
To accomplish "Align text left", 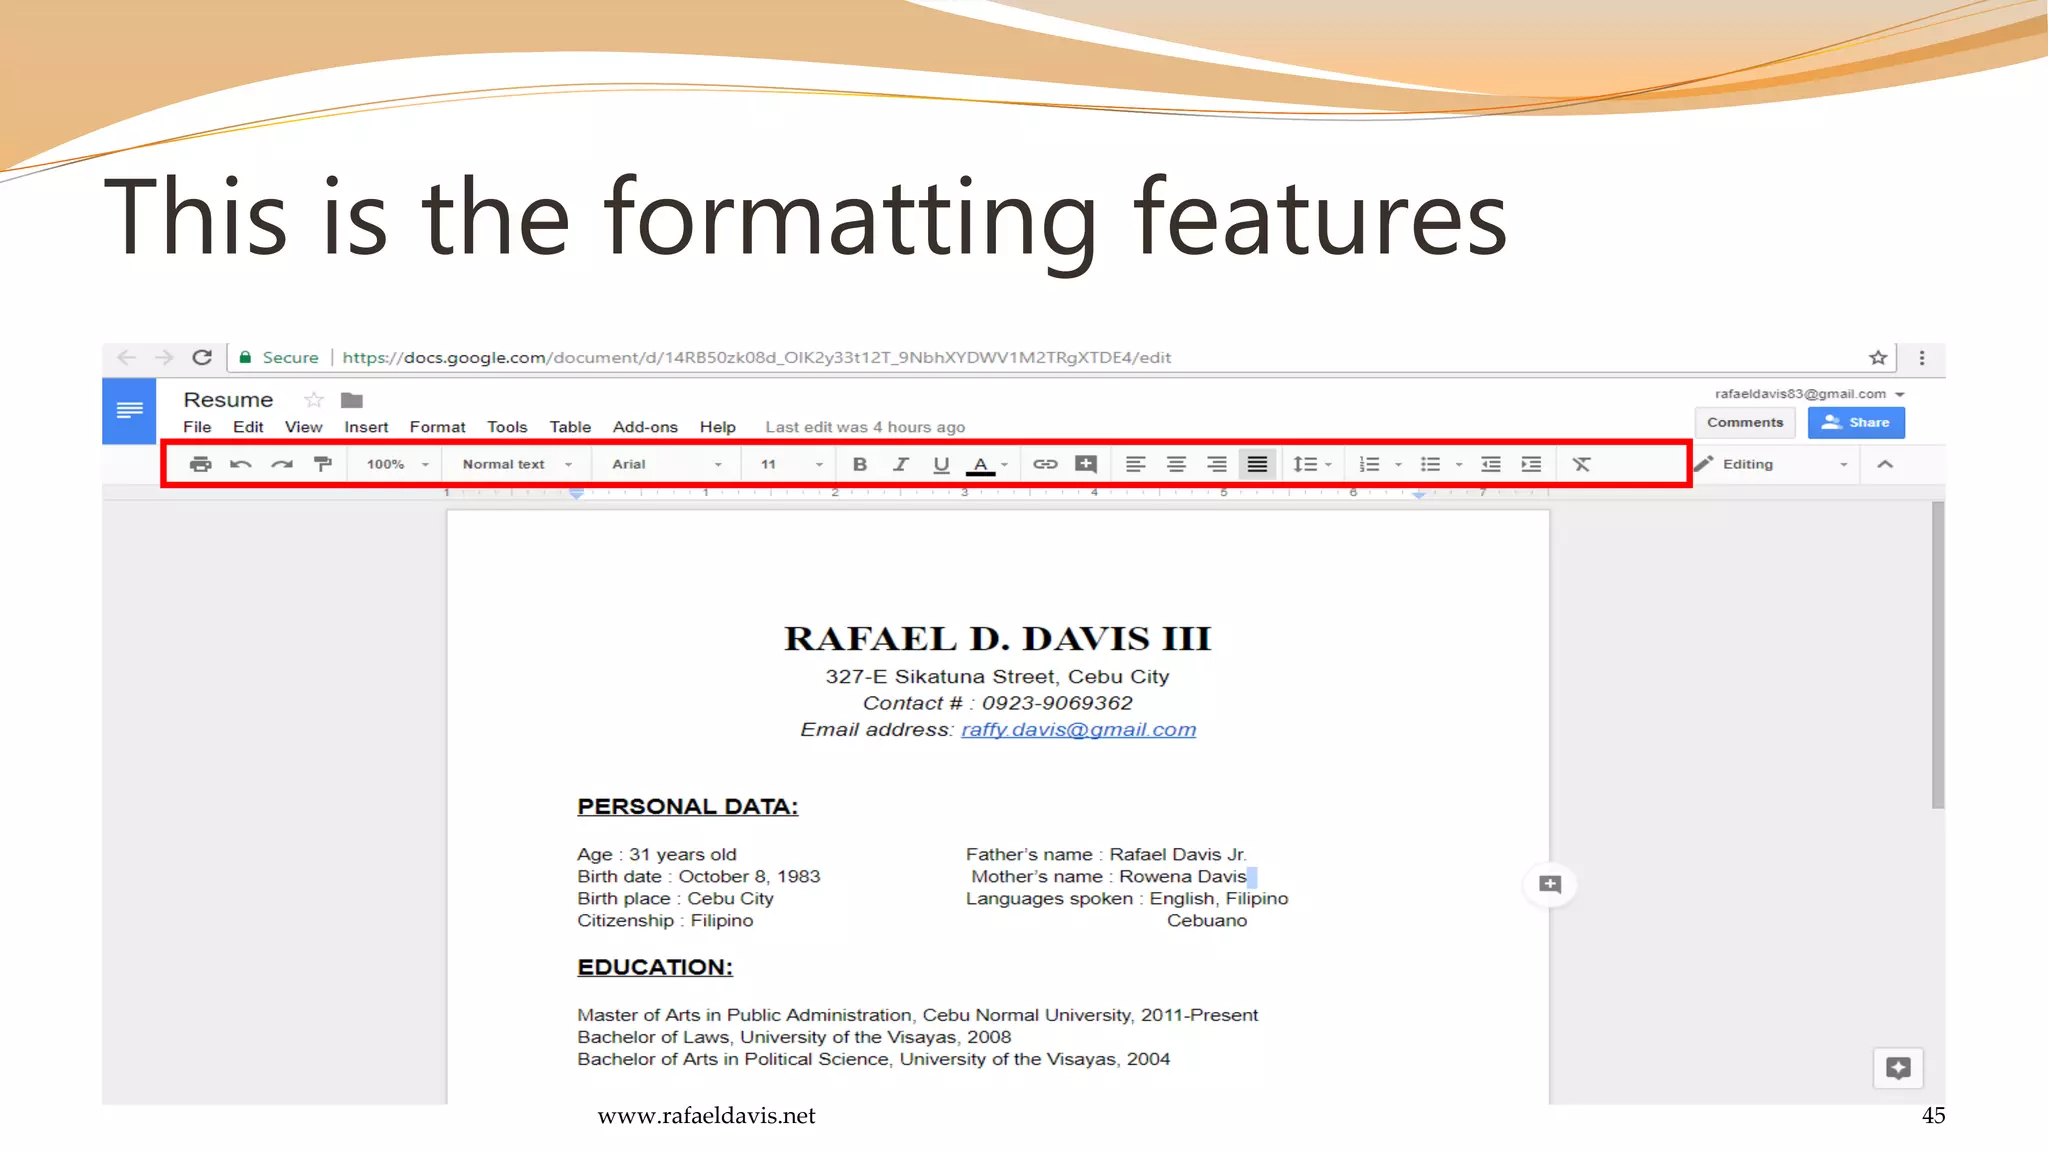I will (1135, 464).
